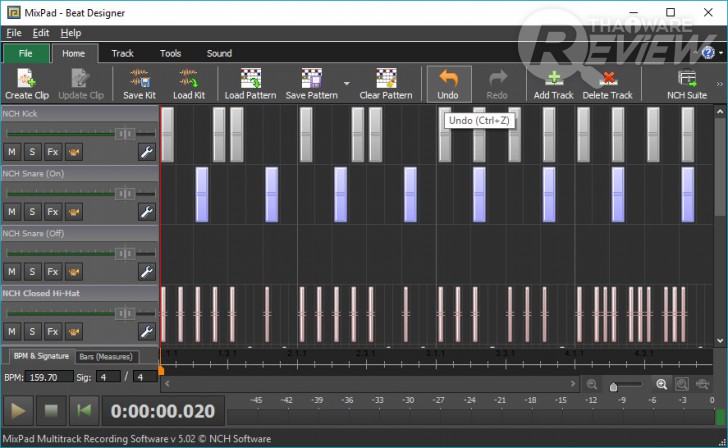Open NCH Closed Hi-Hat settings wrench
Viewport: 728px width, 448px height.
tap(147, 331)
